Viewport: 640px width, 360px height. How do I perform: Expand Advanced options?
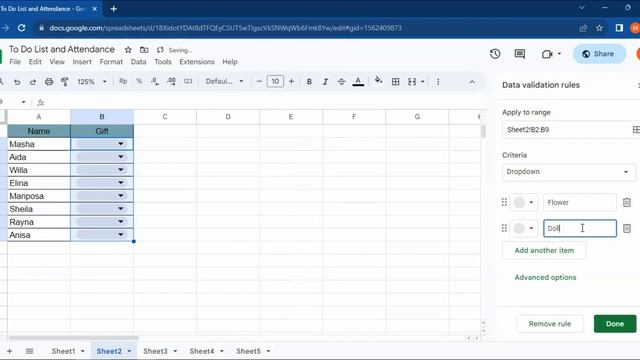[x=545, y=277]
